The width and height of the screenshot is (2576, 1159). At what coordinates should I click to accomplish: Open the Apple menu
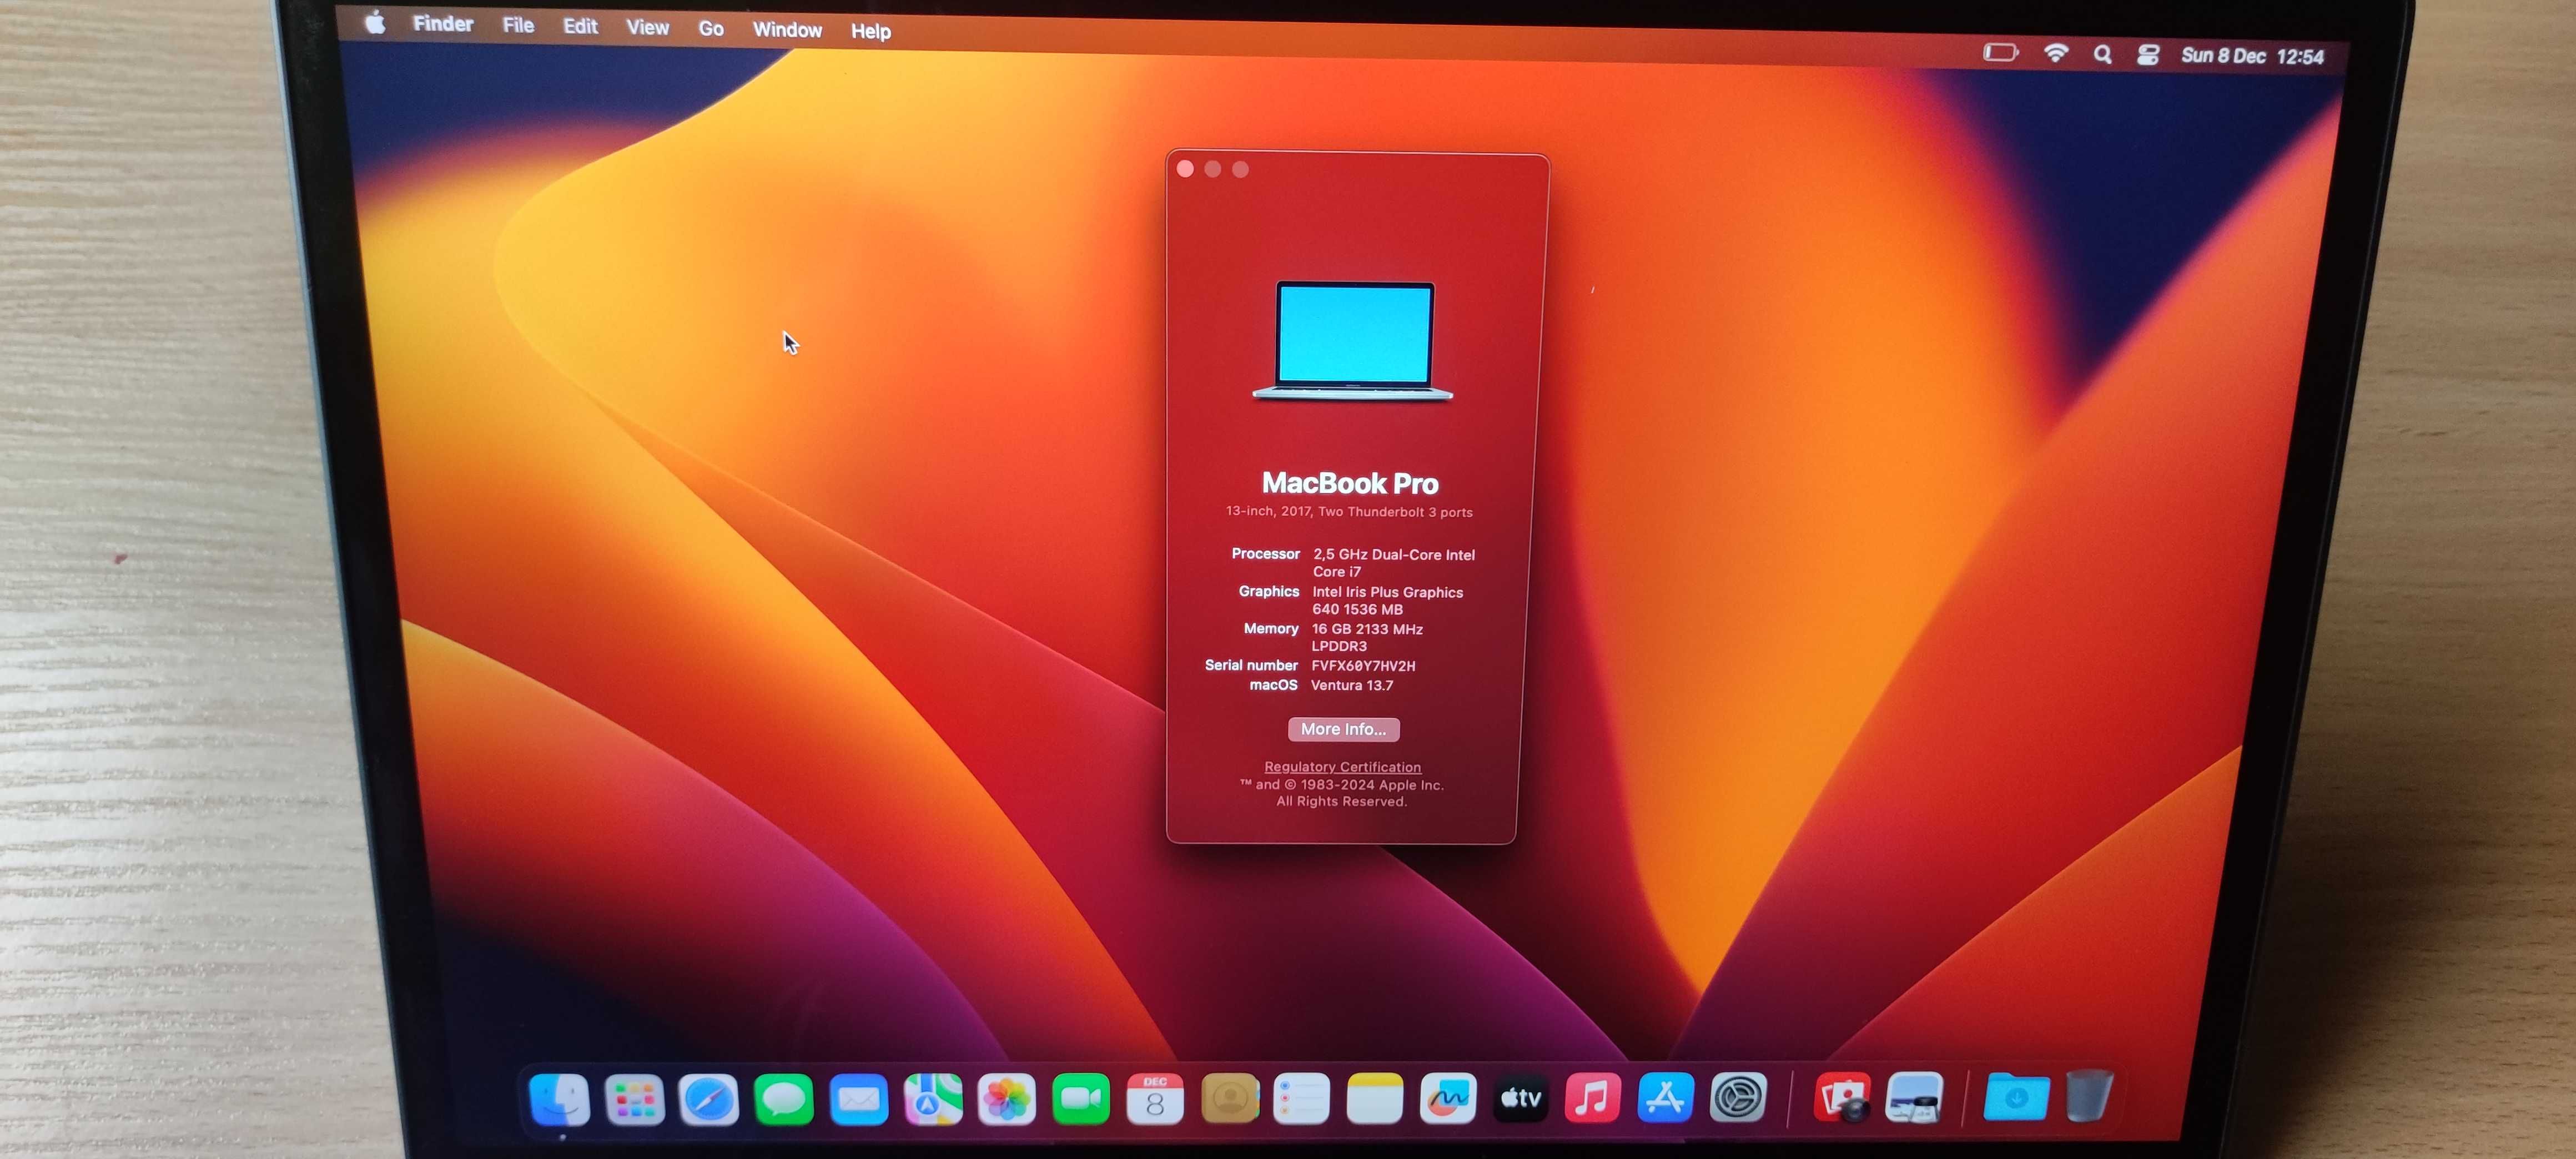[x=375, y=22]
